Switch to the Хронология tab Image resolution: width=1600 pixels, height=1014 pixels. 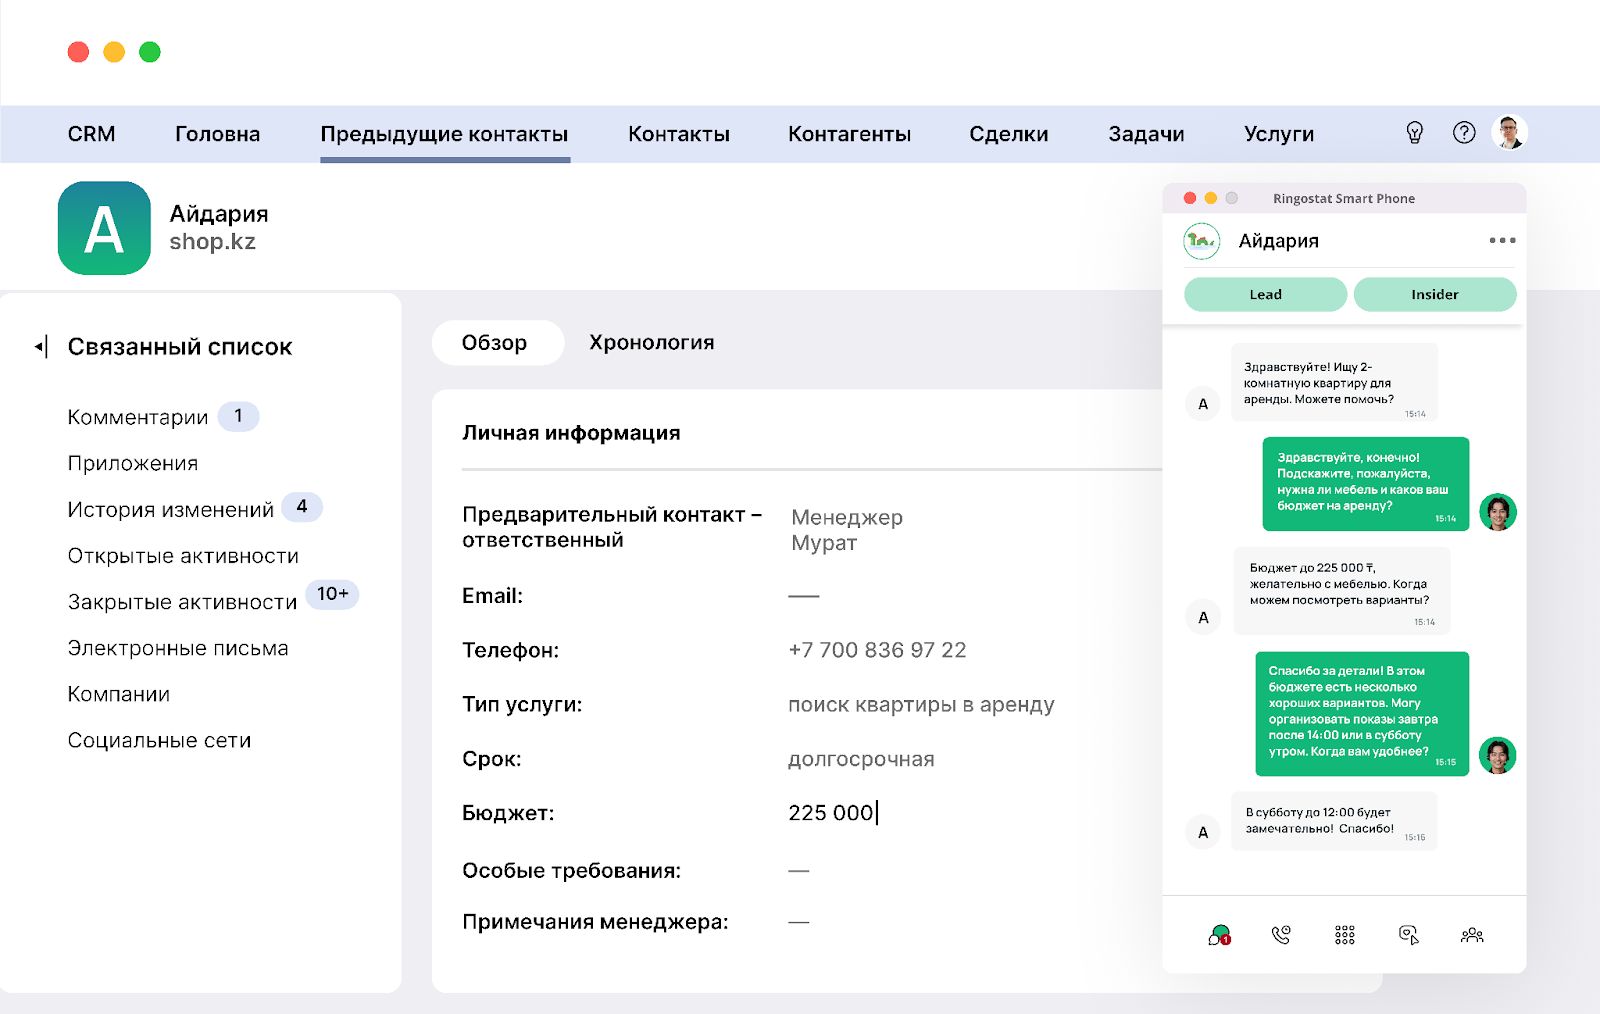coord(651,343)
